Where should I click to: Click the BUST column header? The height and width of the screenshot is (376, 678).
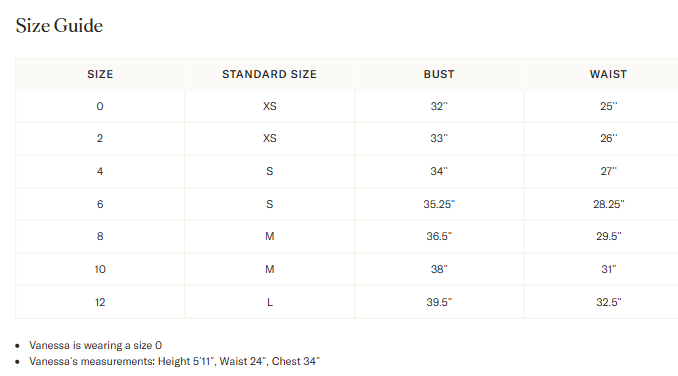439,74
